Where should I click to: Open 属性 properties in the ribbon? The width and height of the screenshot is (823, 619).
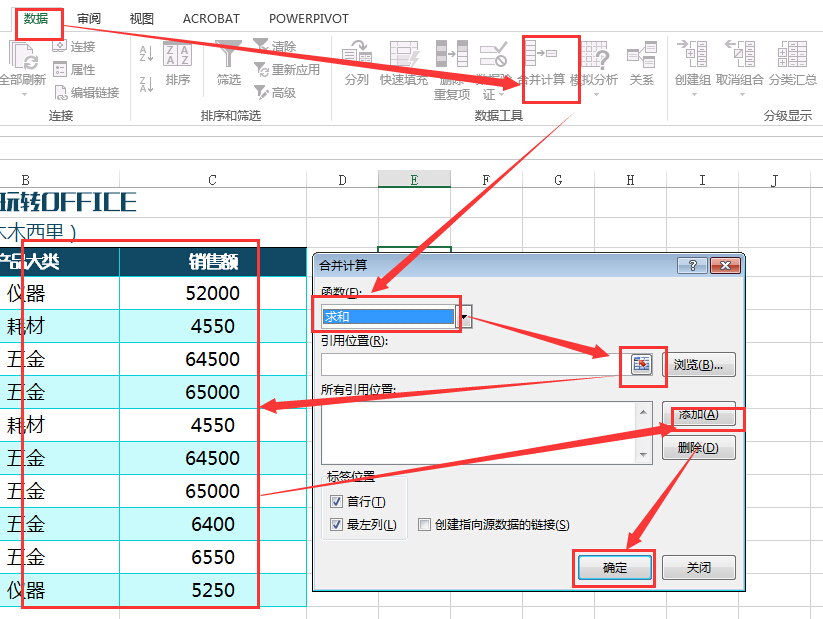74,69
